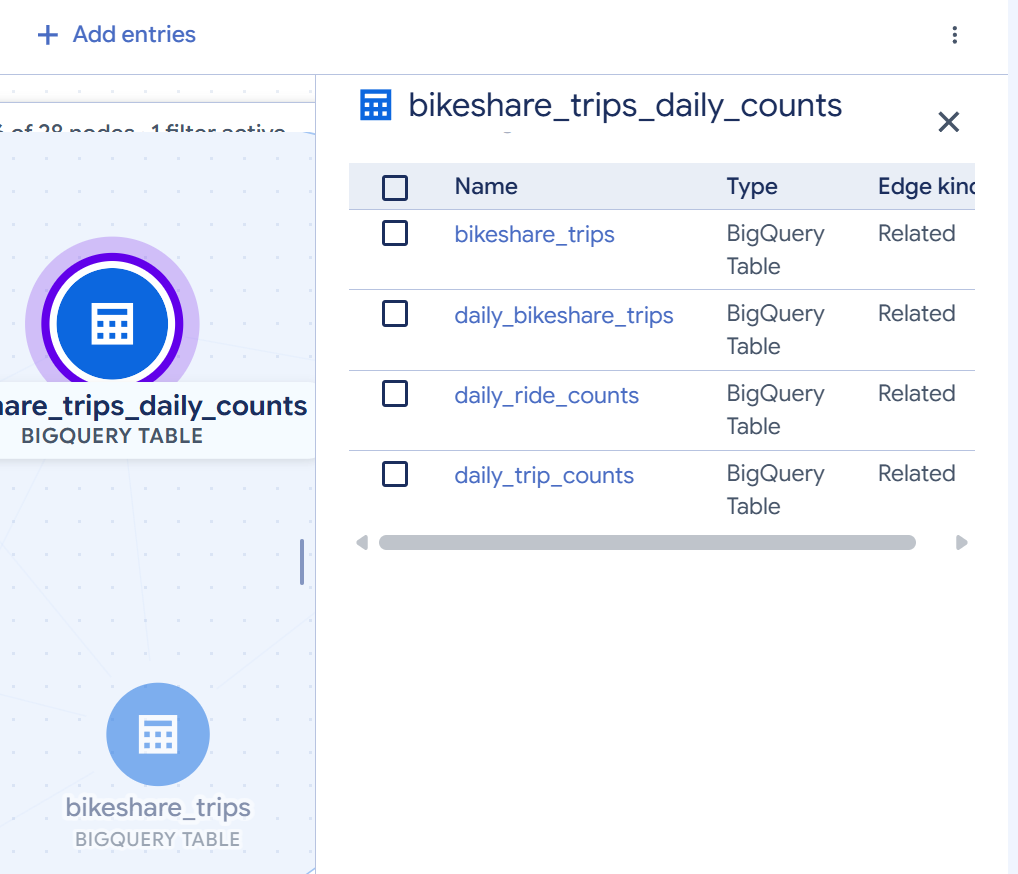Check the bikeshare_trips row checkbox
Viewport: 1018px width, 874px height.
pyautogui.click(x=395, y=233)
